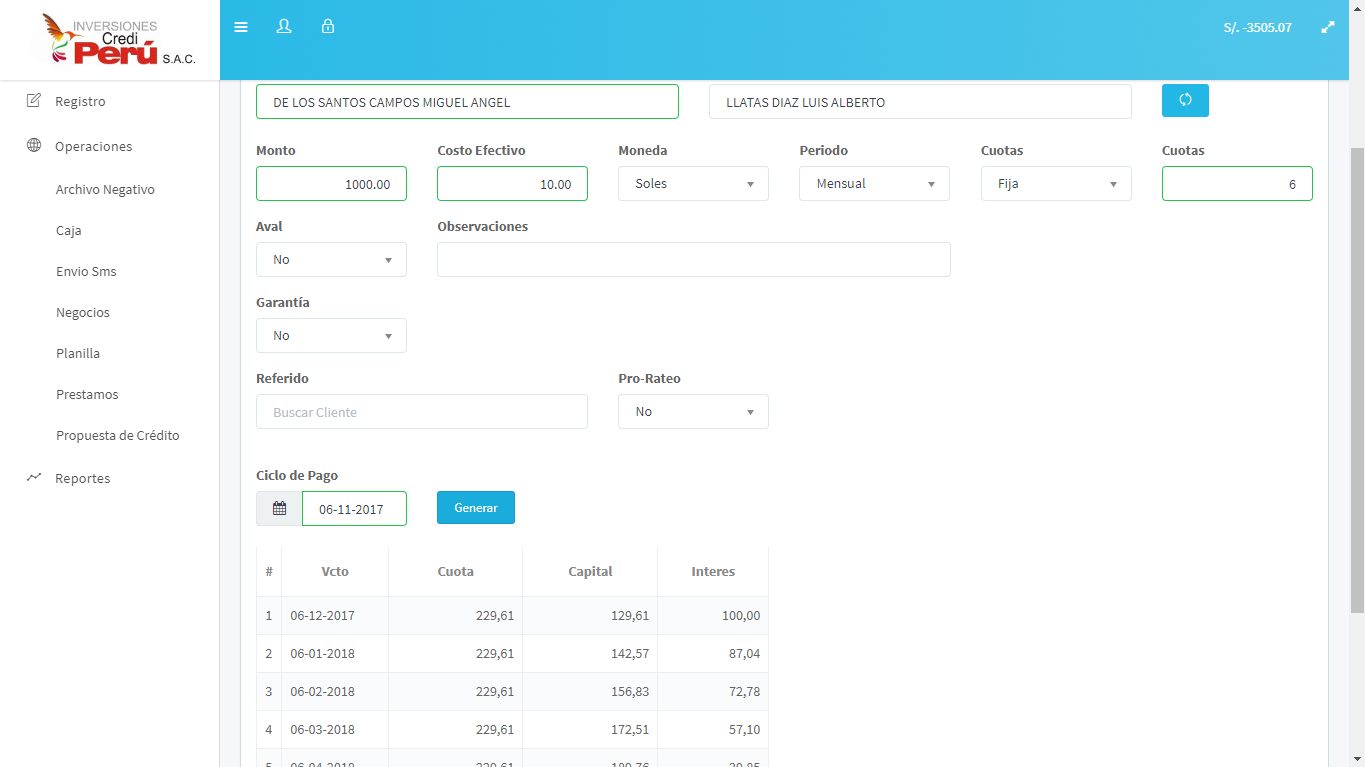1365x767 pixels.
Task: Click the interest value 100,00
Action: coord(741,616)
